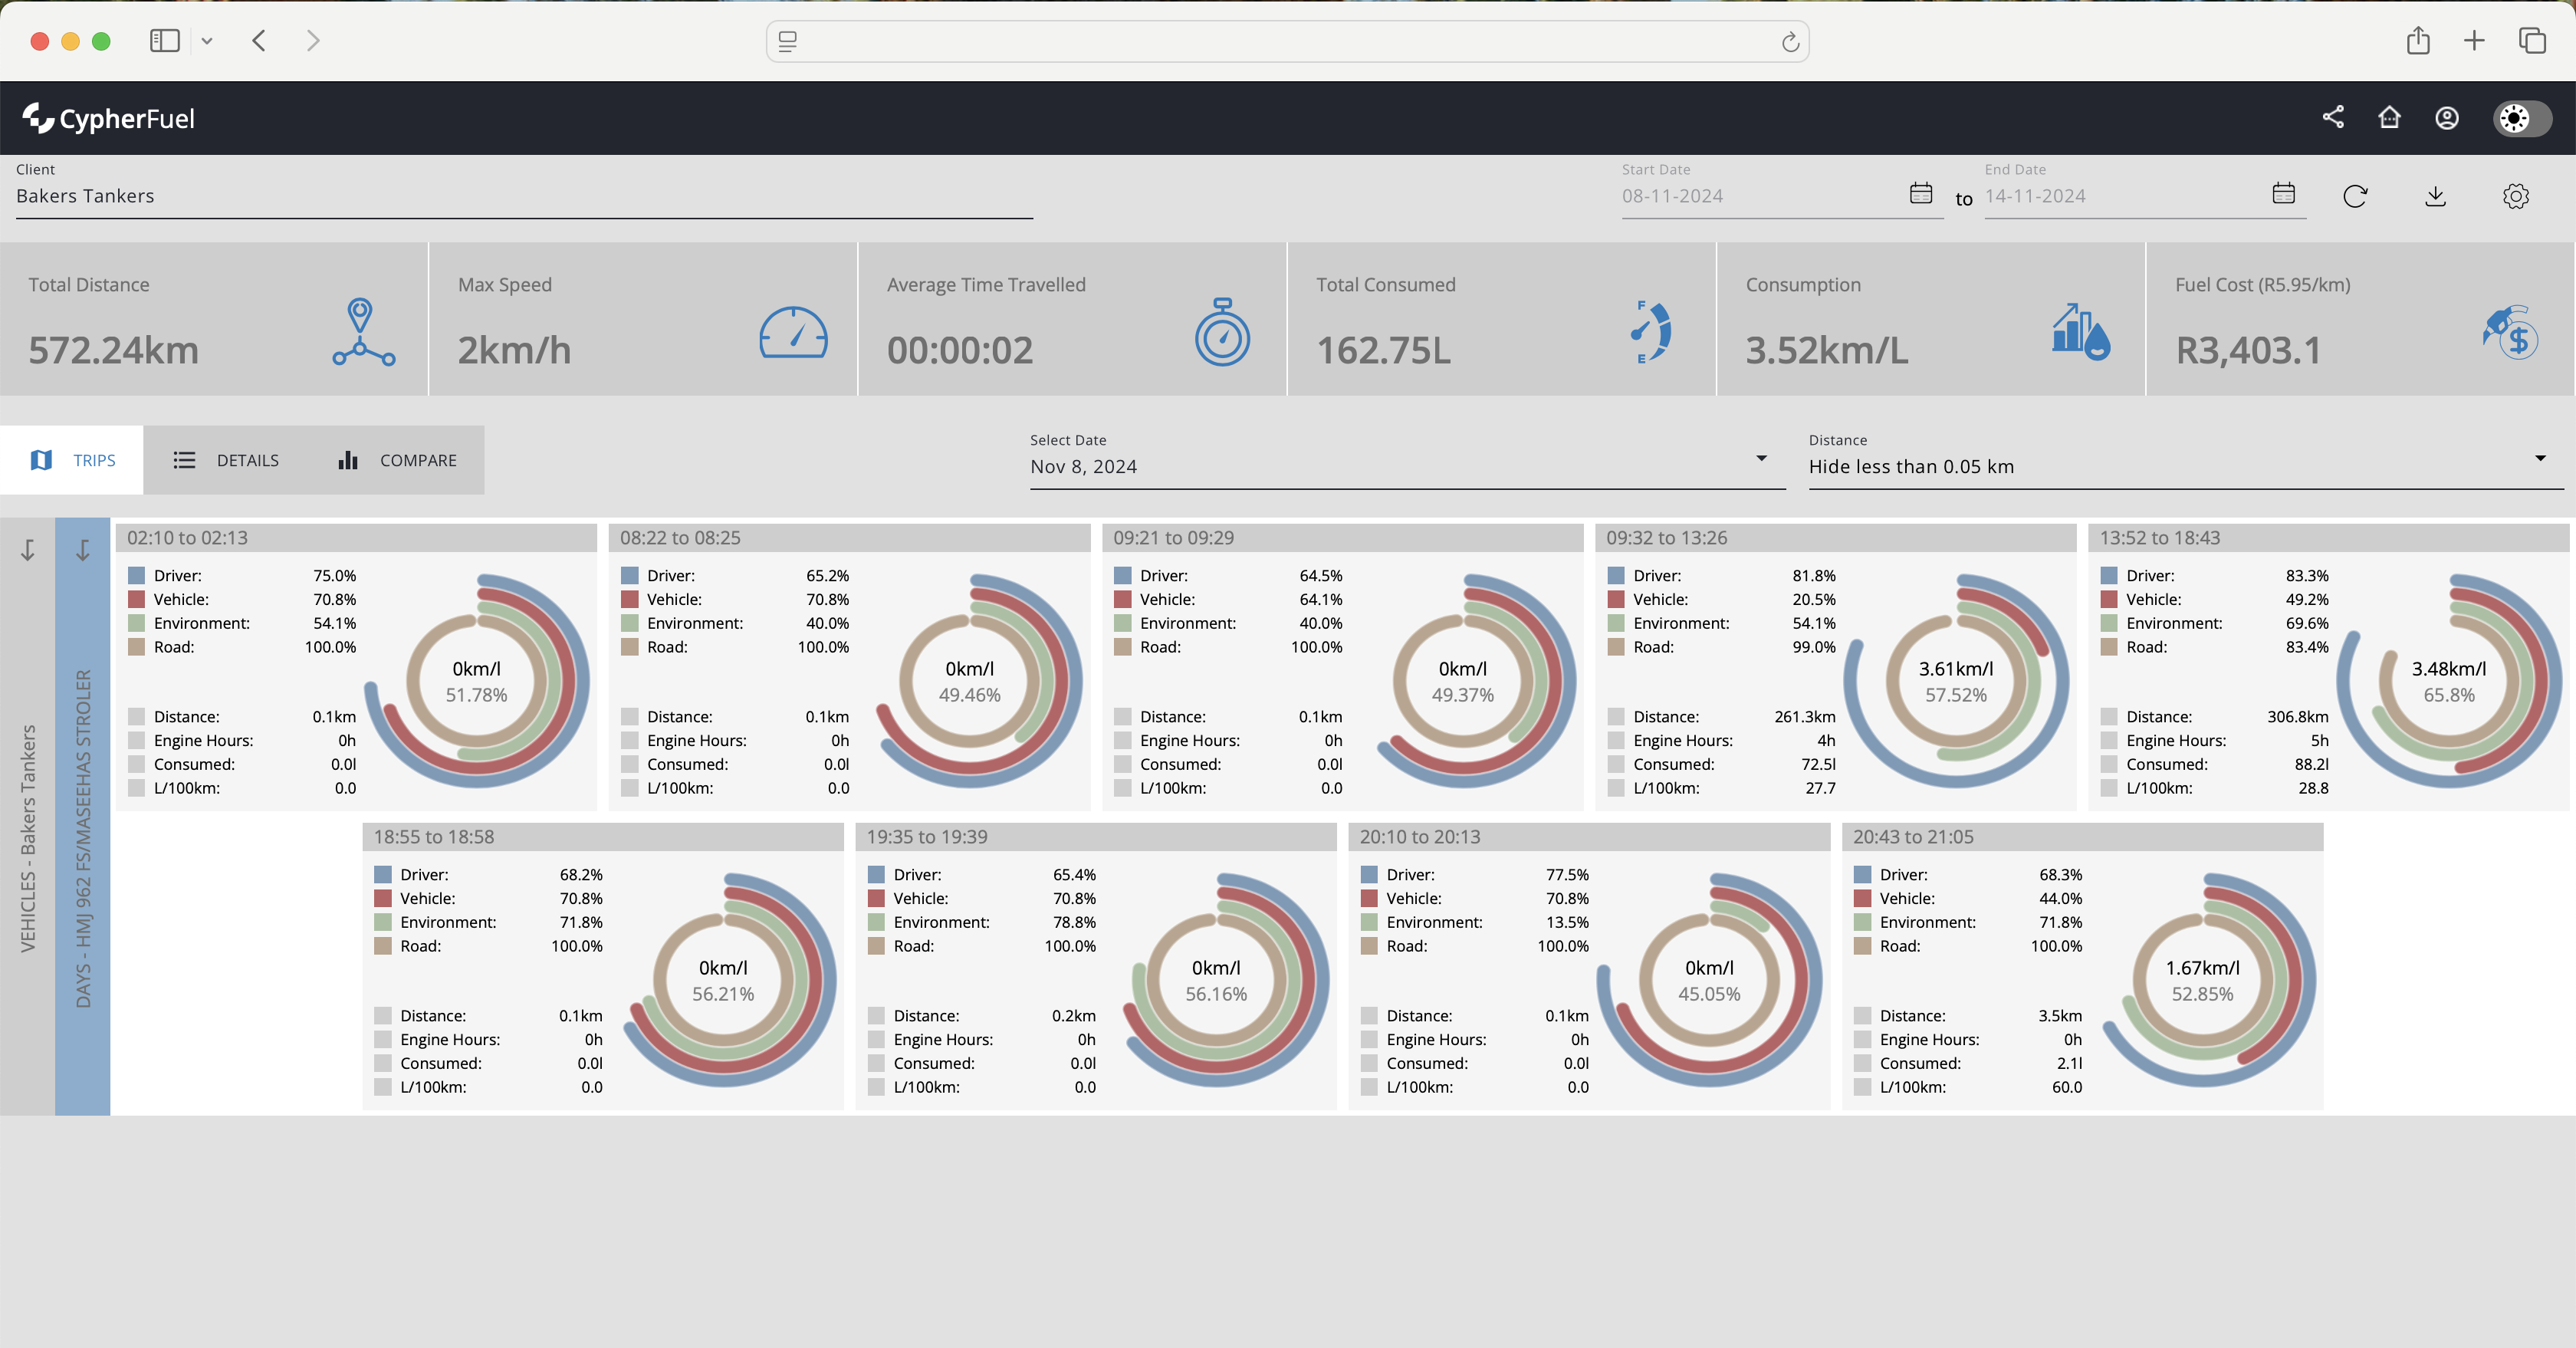Click the download report icon
Screen dimensions: 2576x1348
pyautogui.click(x=2435, y=196)
